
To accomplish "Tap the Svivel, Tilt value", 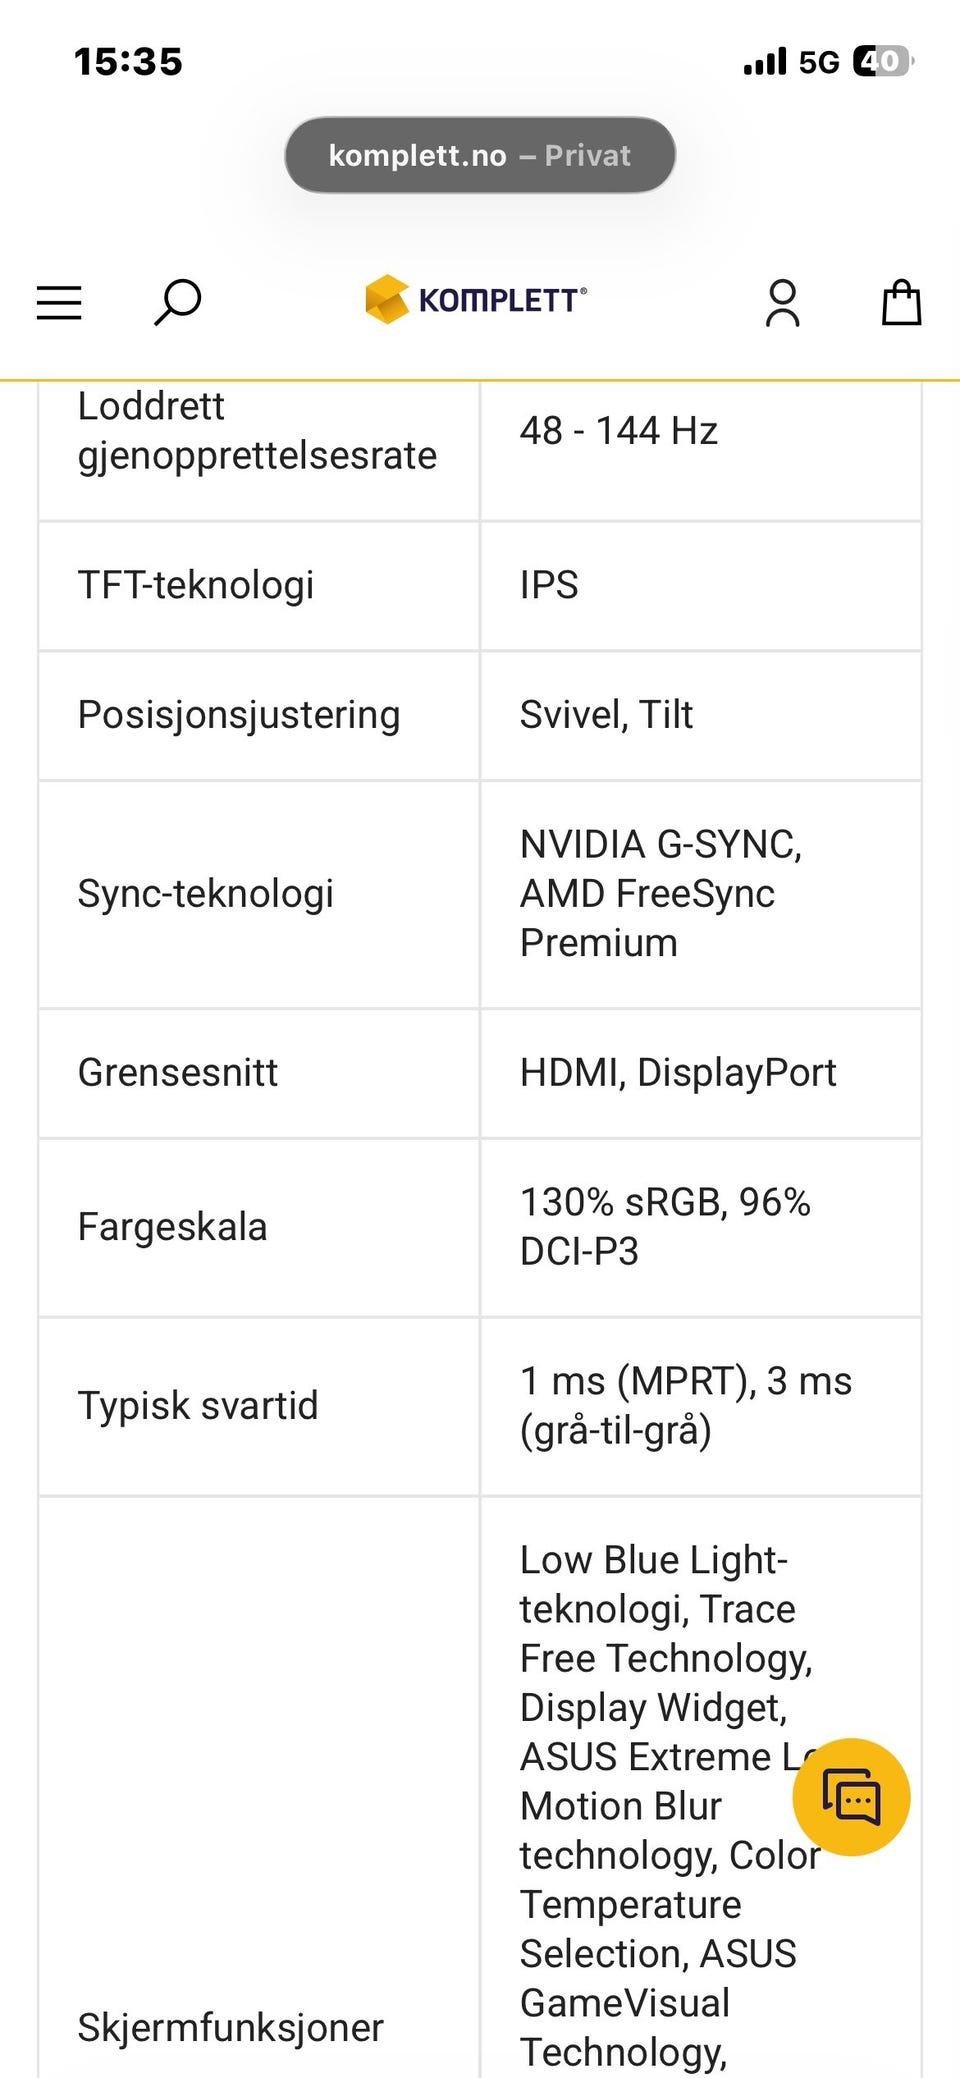I will click(606, 714).
